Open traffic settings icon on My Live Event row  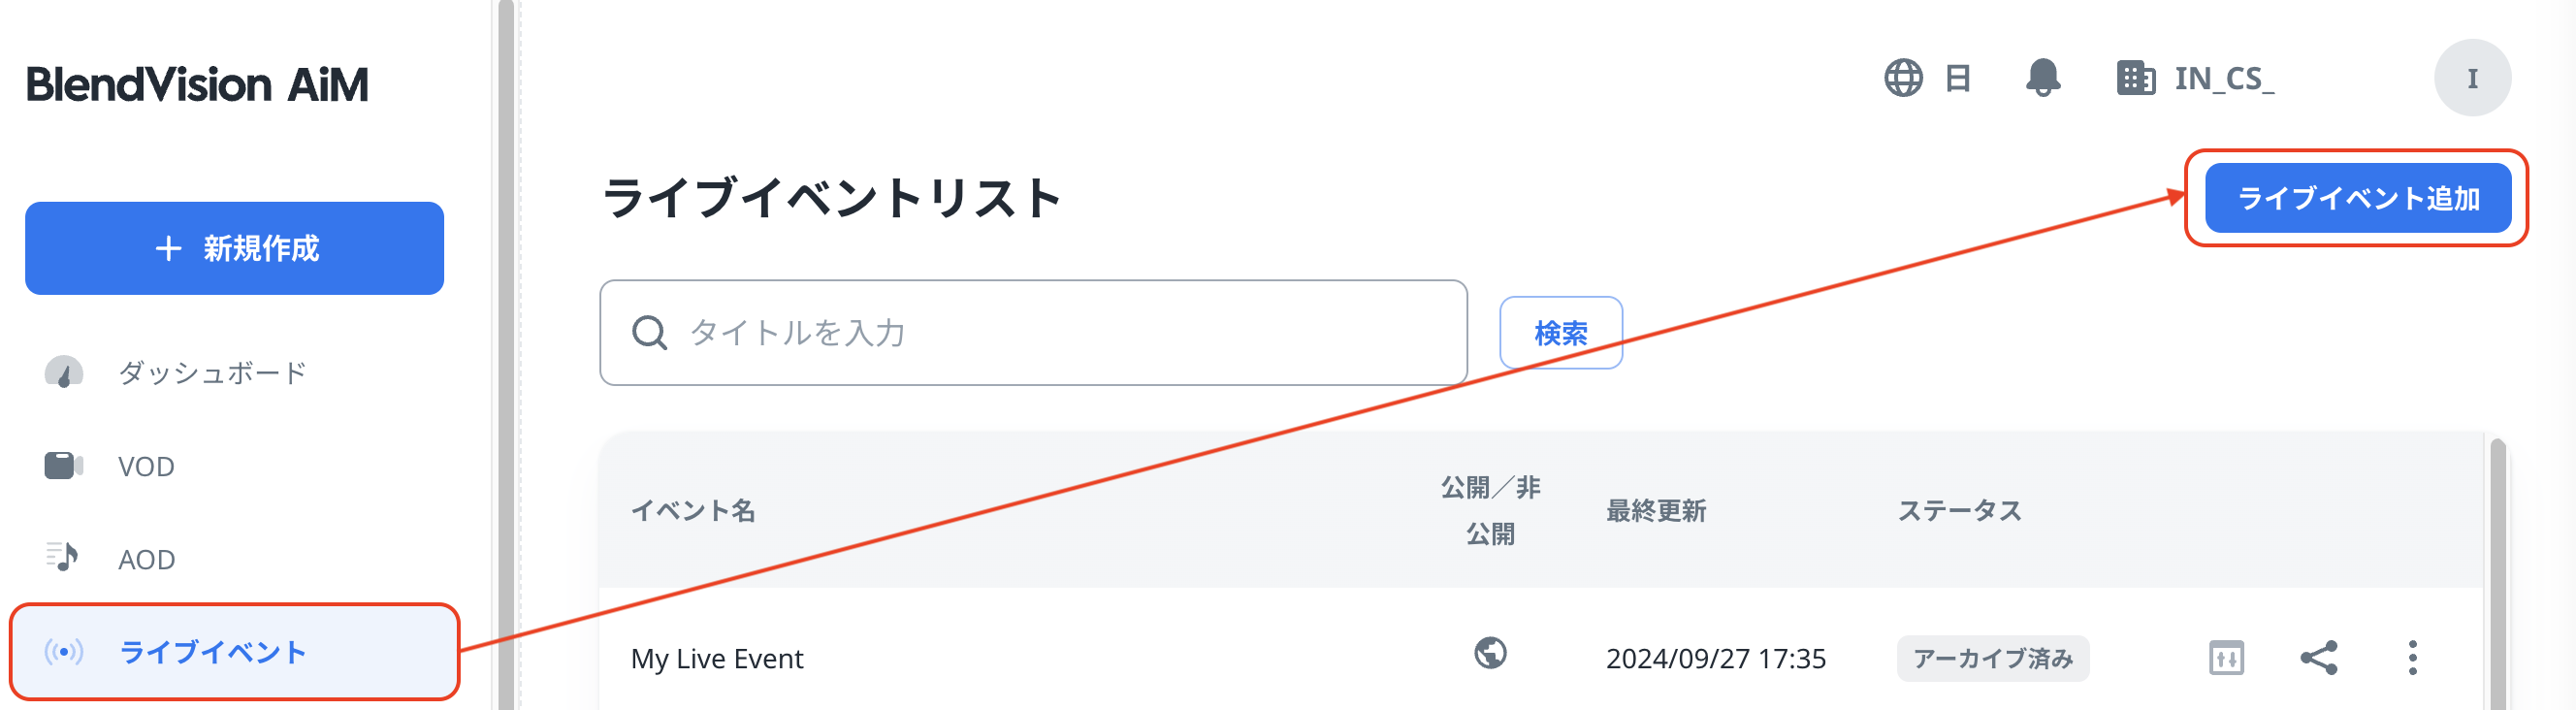[2226, 658]
